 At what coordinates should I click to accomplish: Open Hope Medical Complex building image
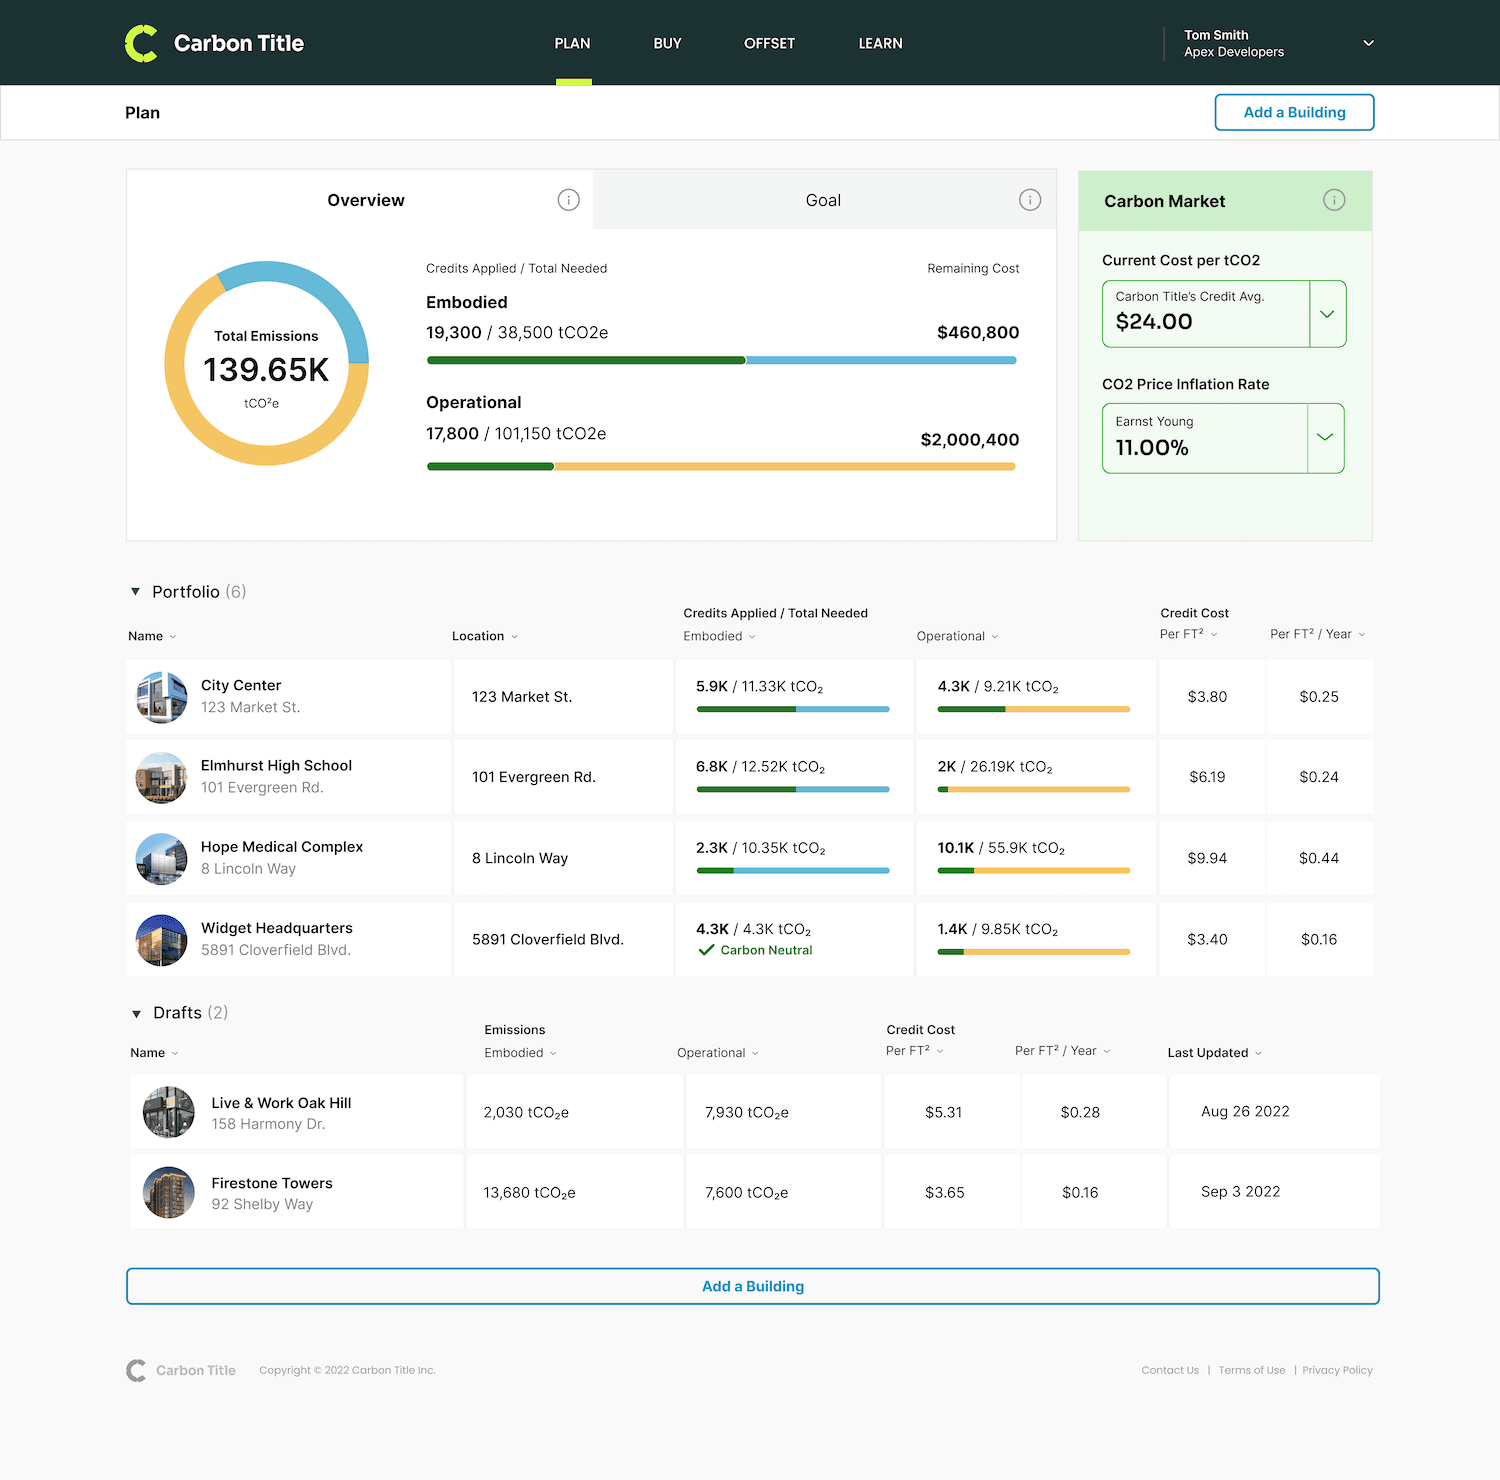(162, 859)
